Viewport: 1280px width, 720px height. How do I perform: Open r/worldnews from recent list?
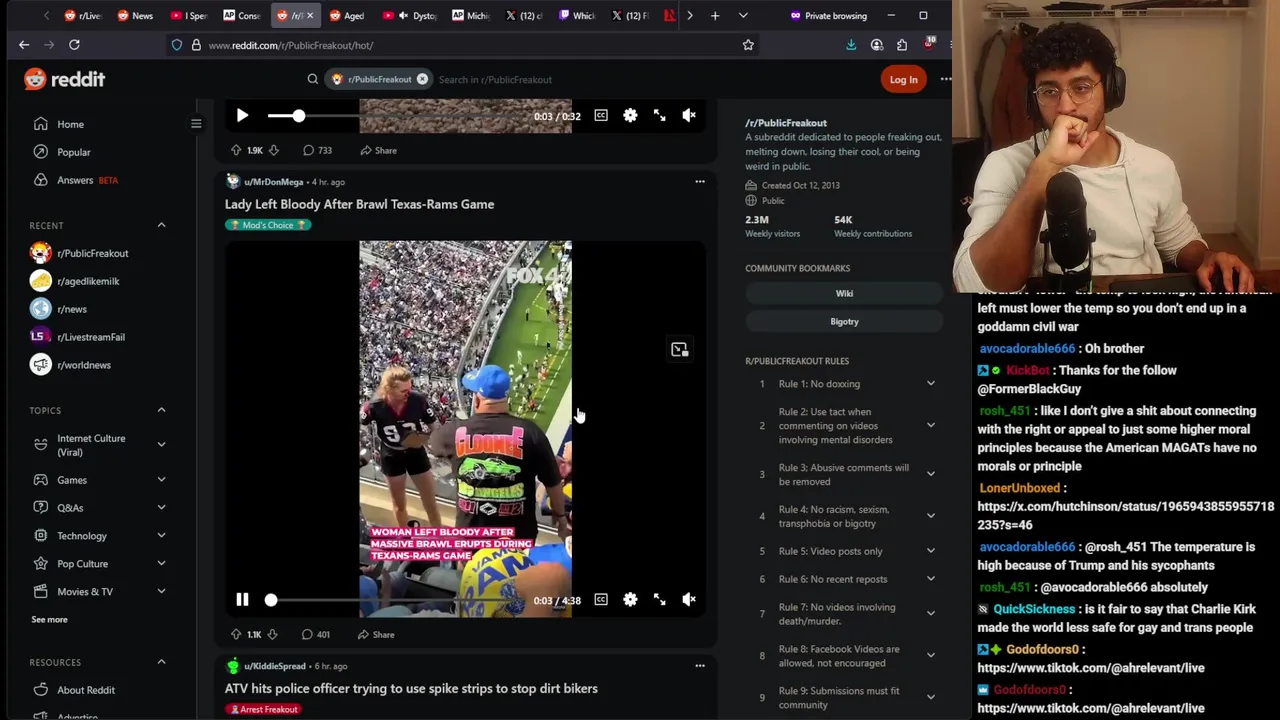(83, 365)
